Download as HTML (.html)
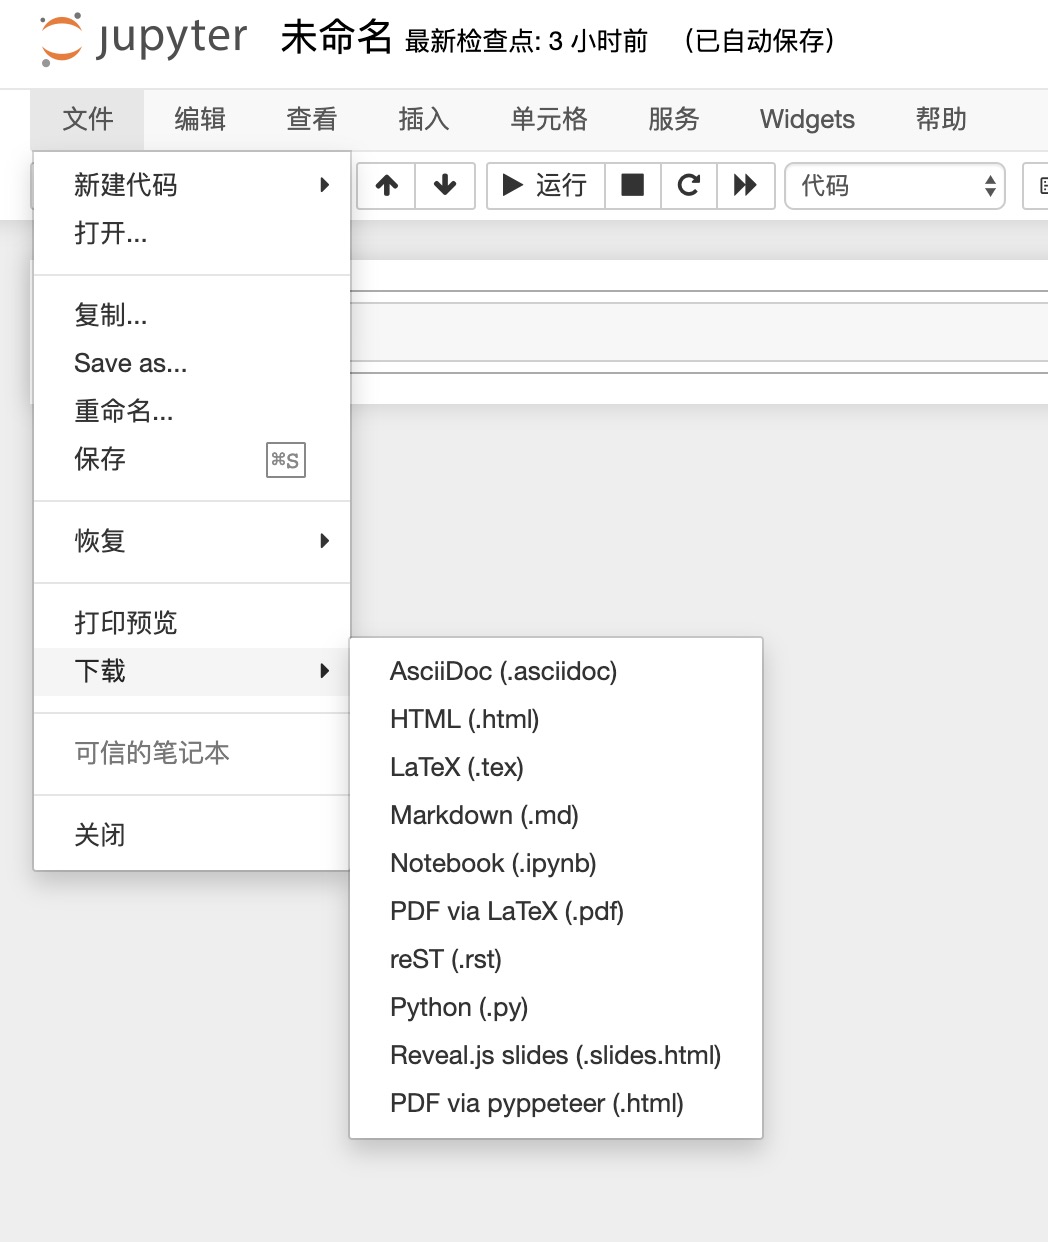This screenshot has height=1242, width=1048. [556, 719]
